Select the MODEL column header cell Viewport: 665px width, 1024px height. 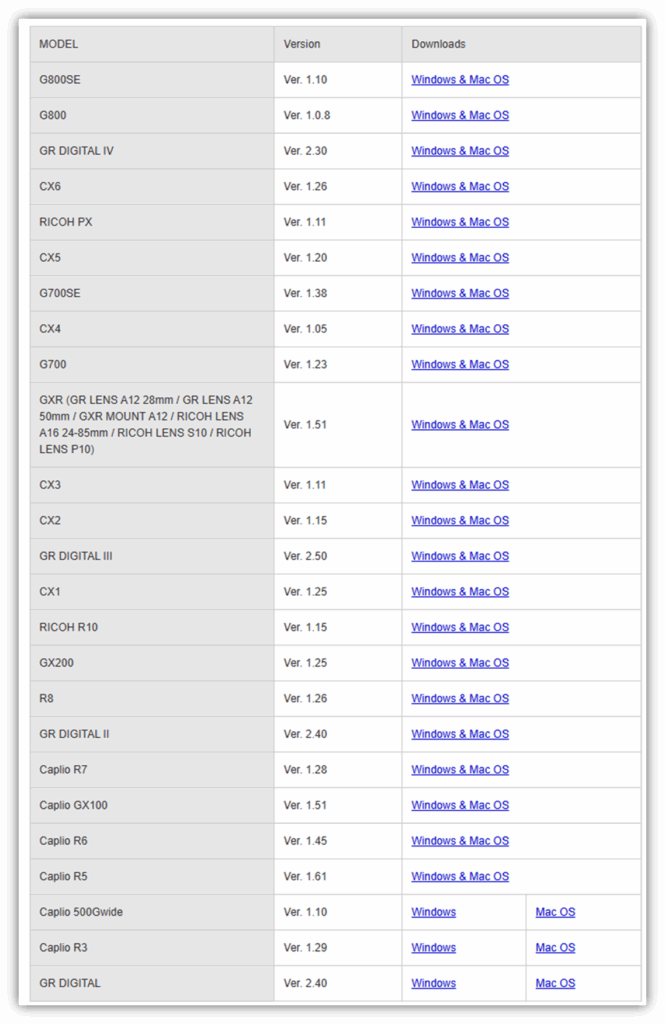152,44
